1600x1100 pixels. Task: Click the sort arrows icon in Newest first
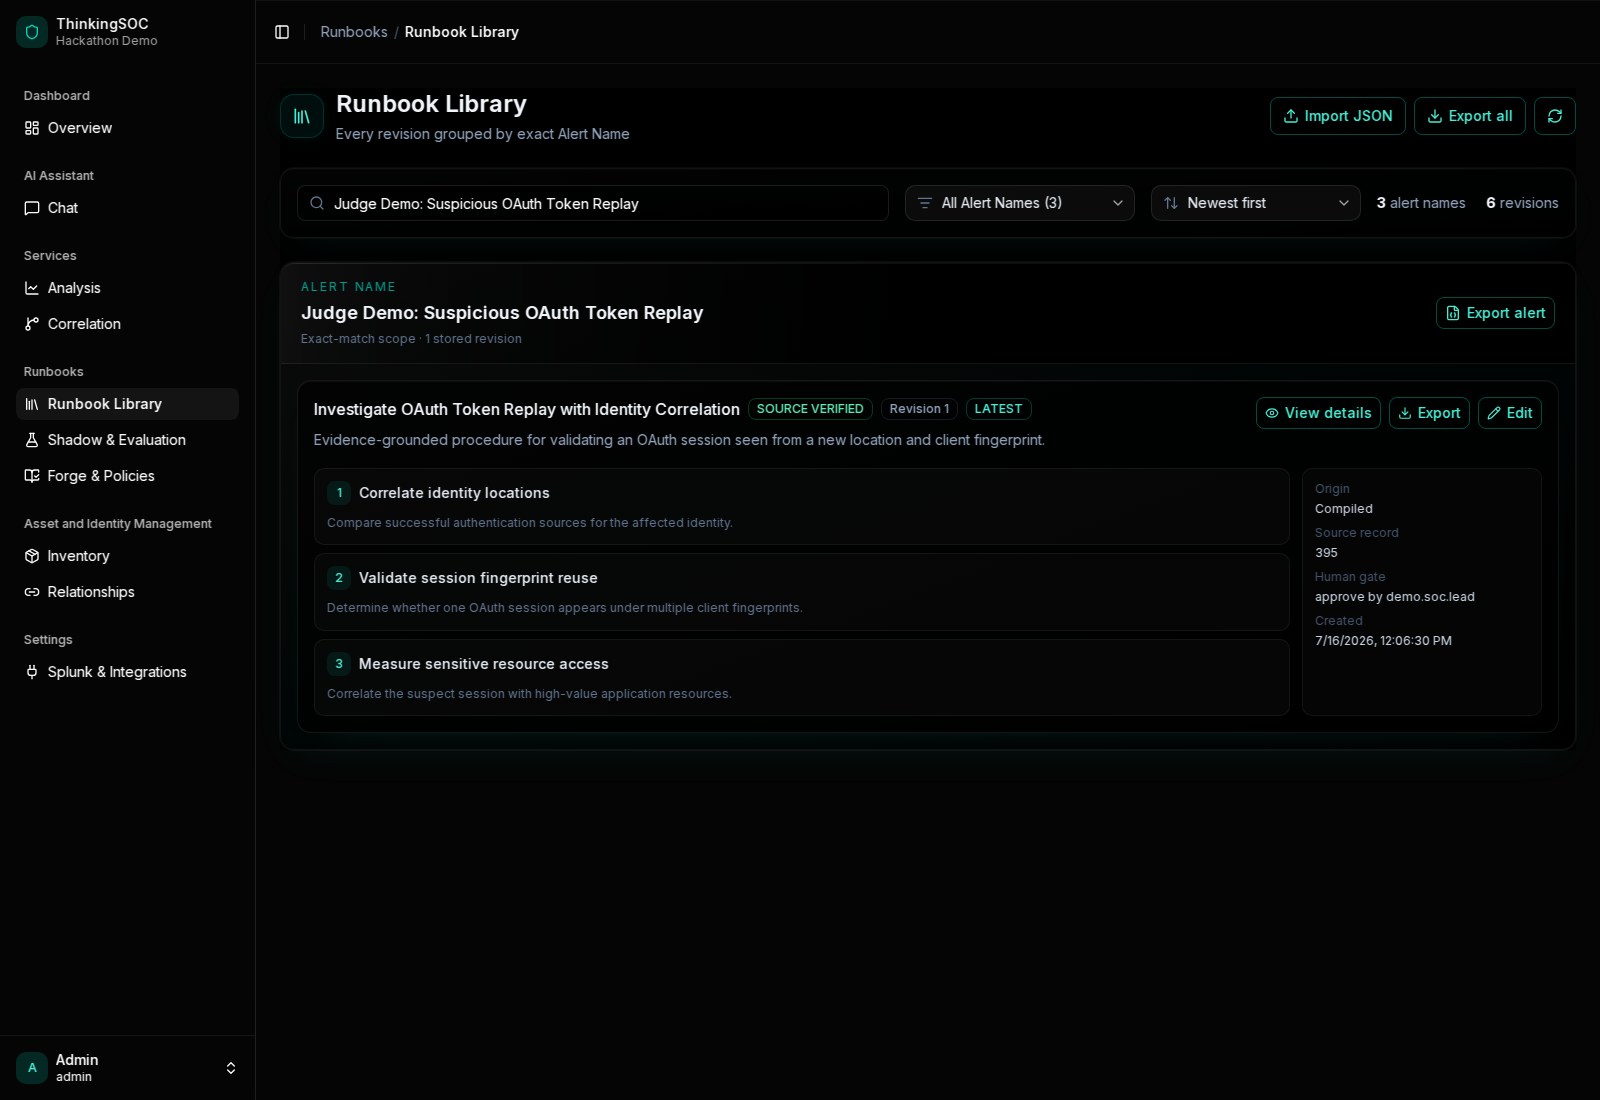1171,203
